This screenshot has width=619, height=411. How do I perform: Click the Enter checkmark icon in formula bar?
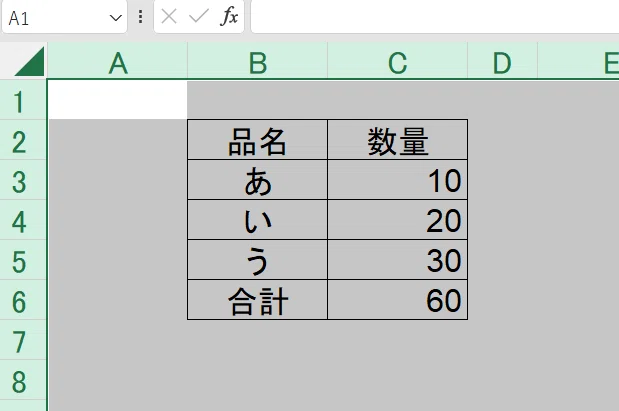pos(199,17)
